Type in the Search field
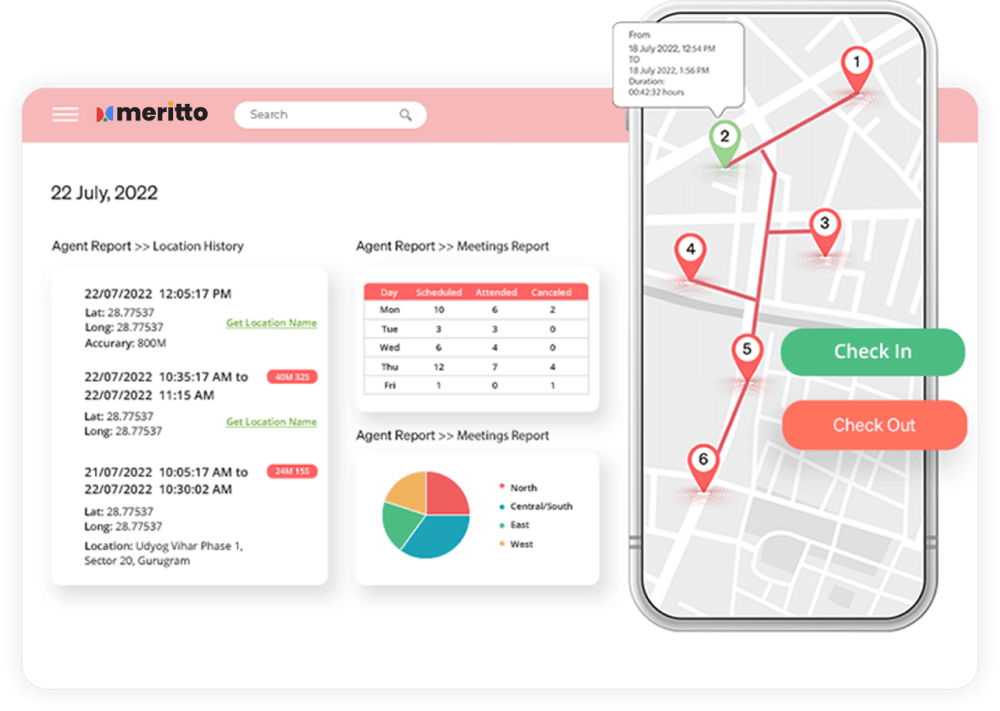The image size is (1000, 711). [x=320, y=115]
